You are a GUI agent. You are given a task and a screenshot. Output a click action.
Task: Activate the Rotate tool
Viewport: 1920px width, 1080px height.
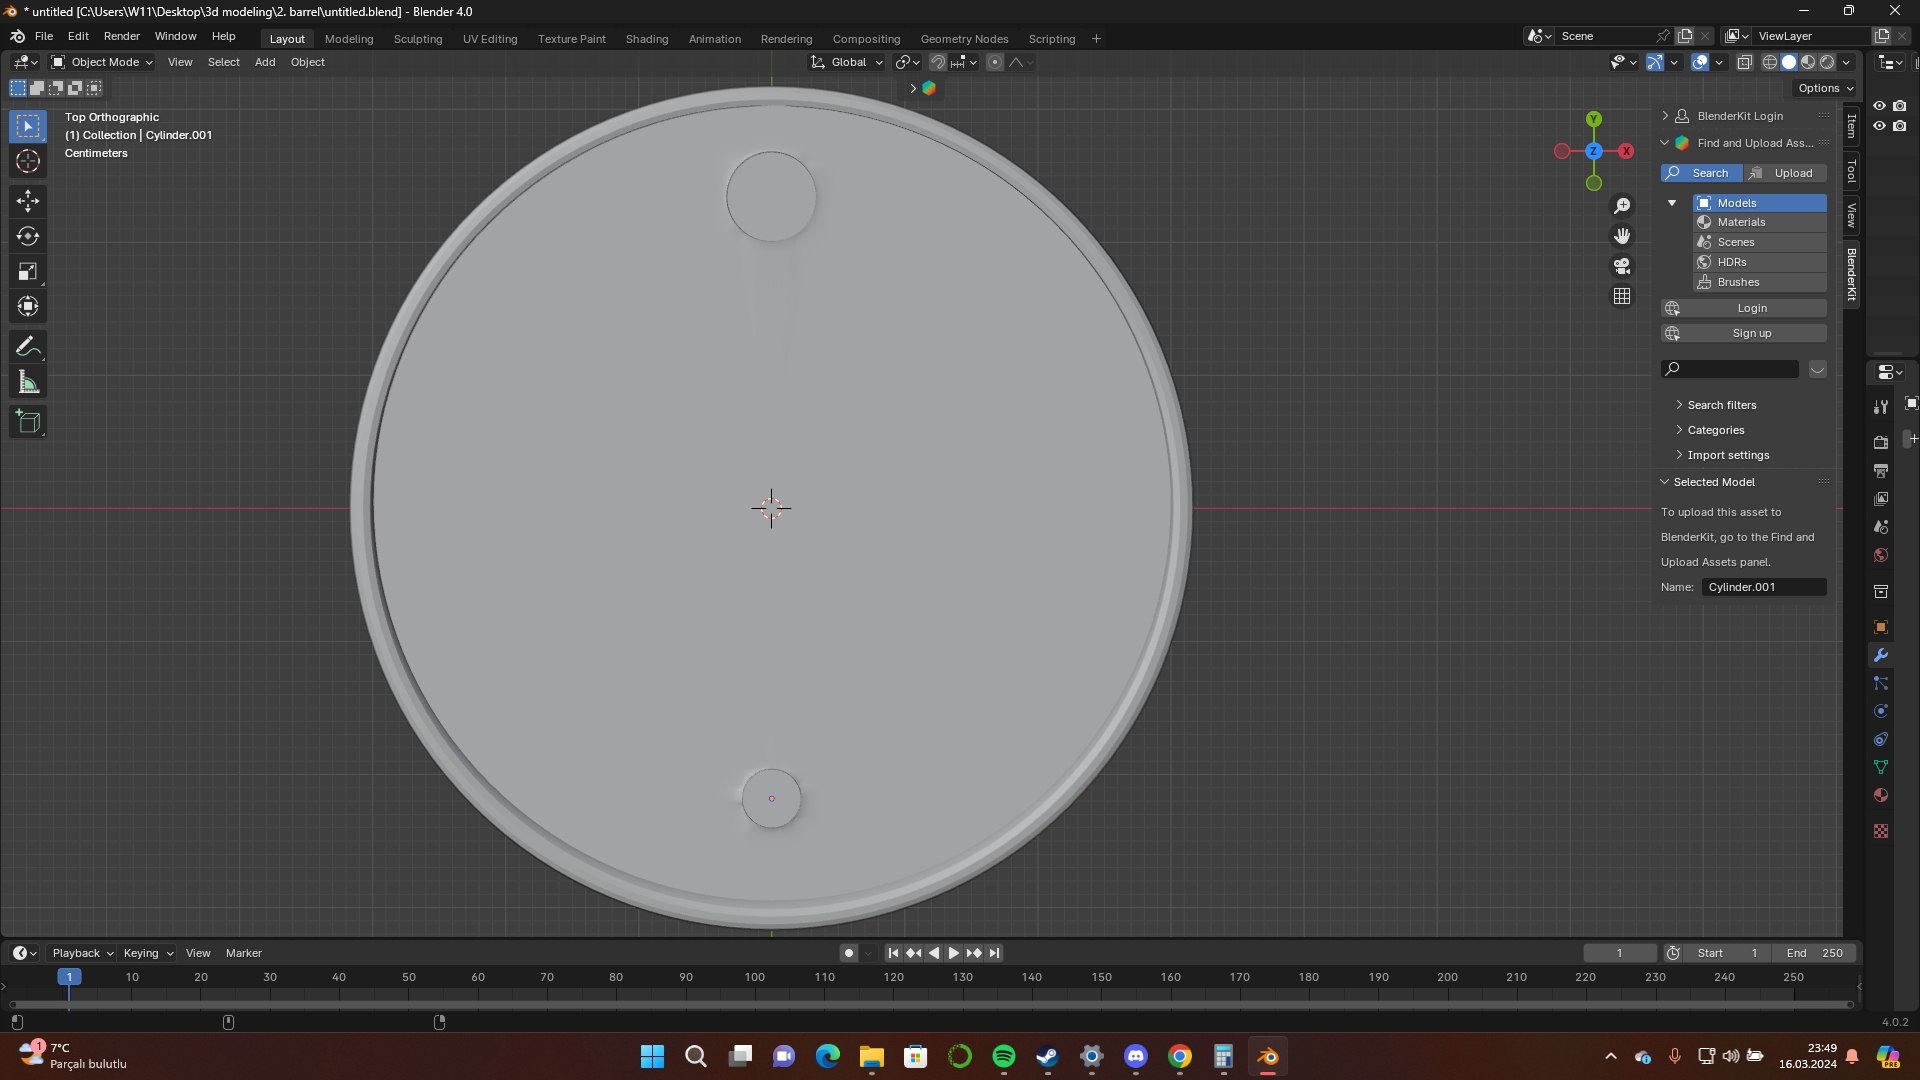[x=28, y=237]
